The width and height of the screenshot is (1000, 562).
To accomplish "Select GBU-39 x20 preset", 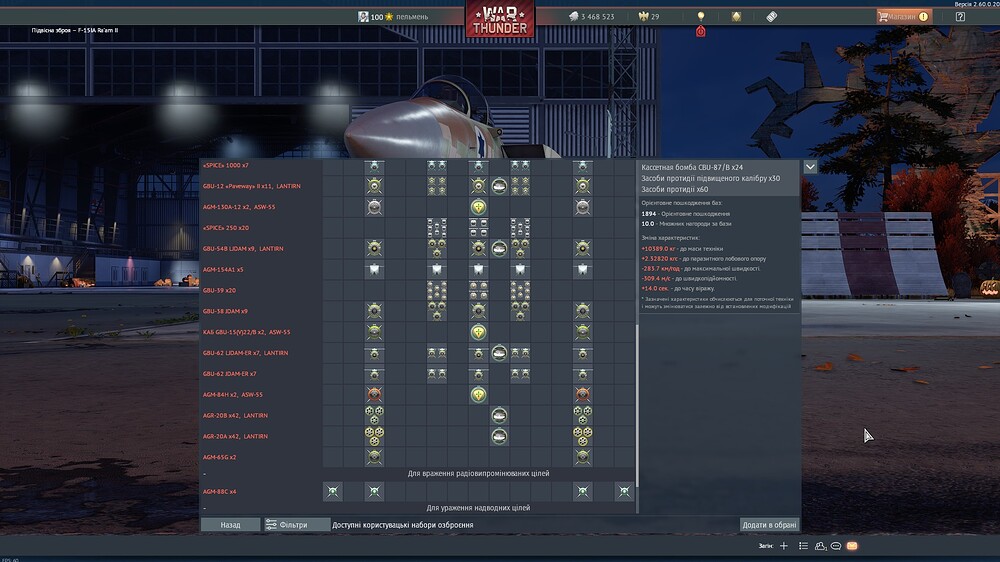I will point(219,290).
